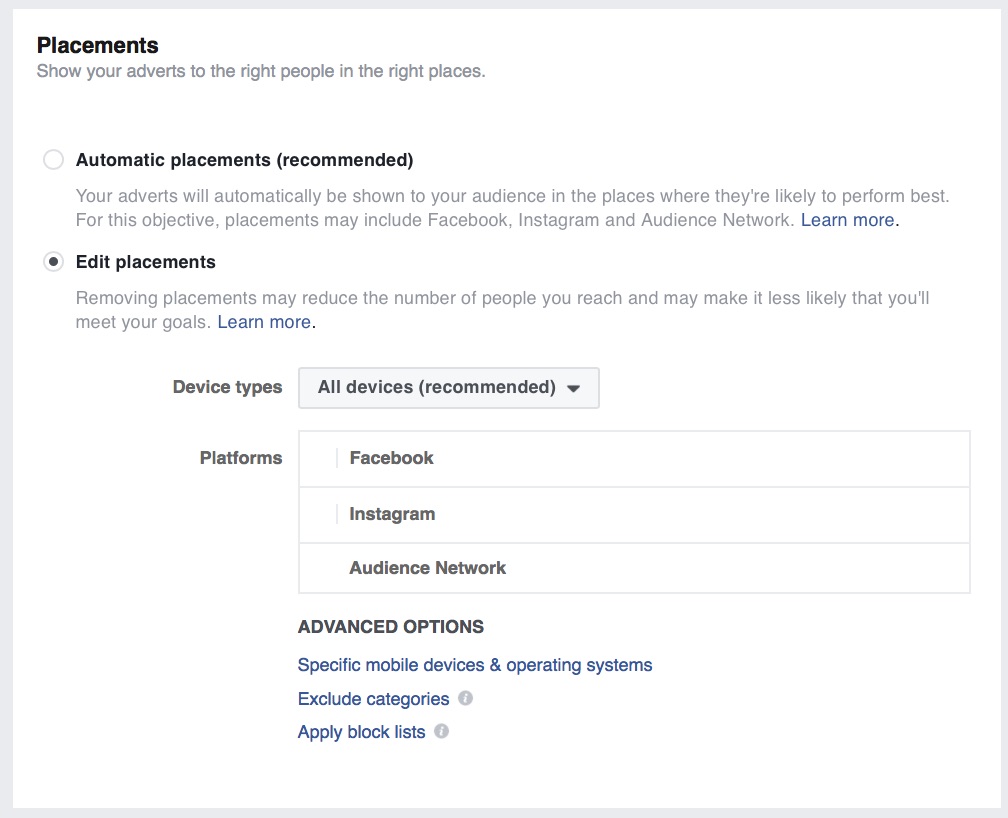Screen dimensions: 1008x818
Task: Click the Platforms label
Action: coord(241,458)
